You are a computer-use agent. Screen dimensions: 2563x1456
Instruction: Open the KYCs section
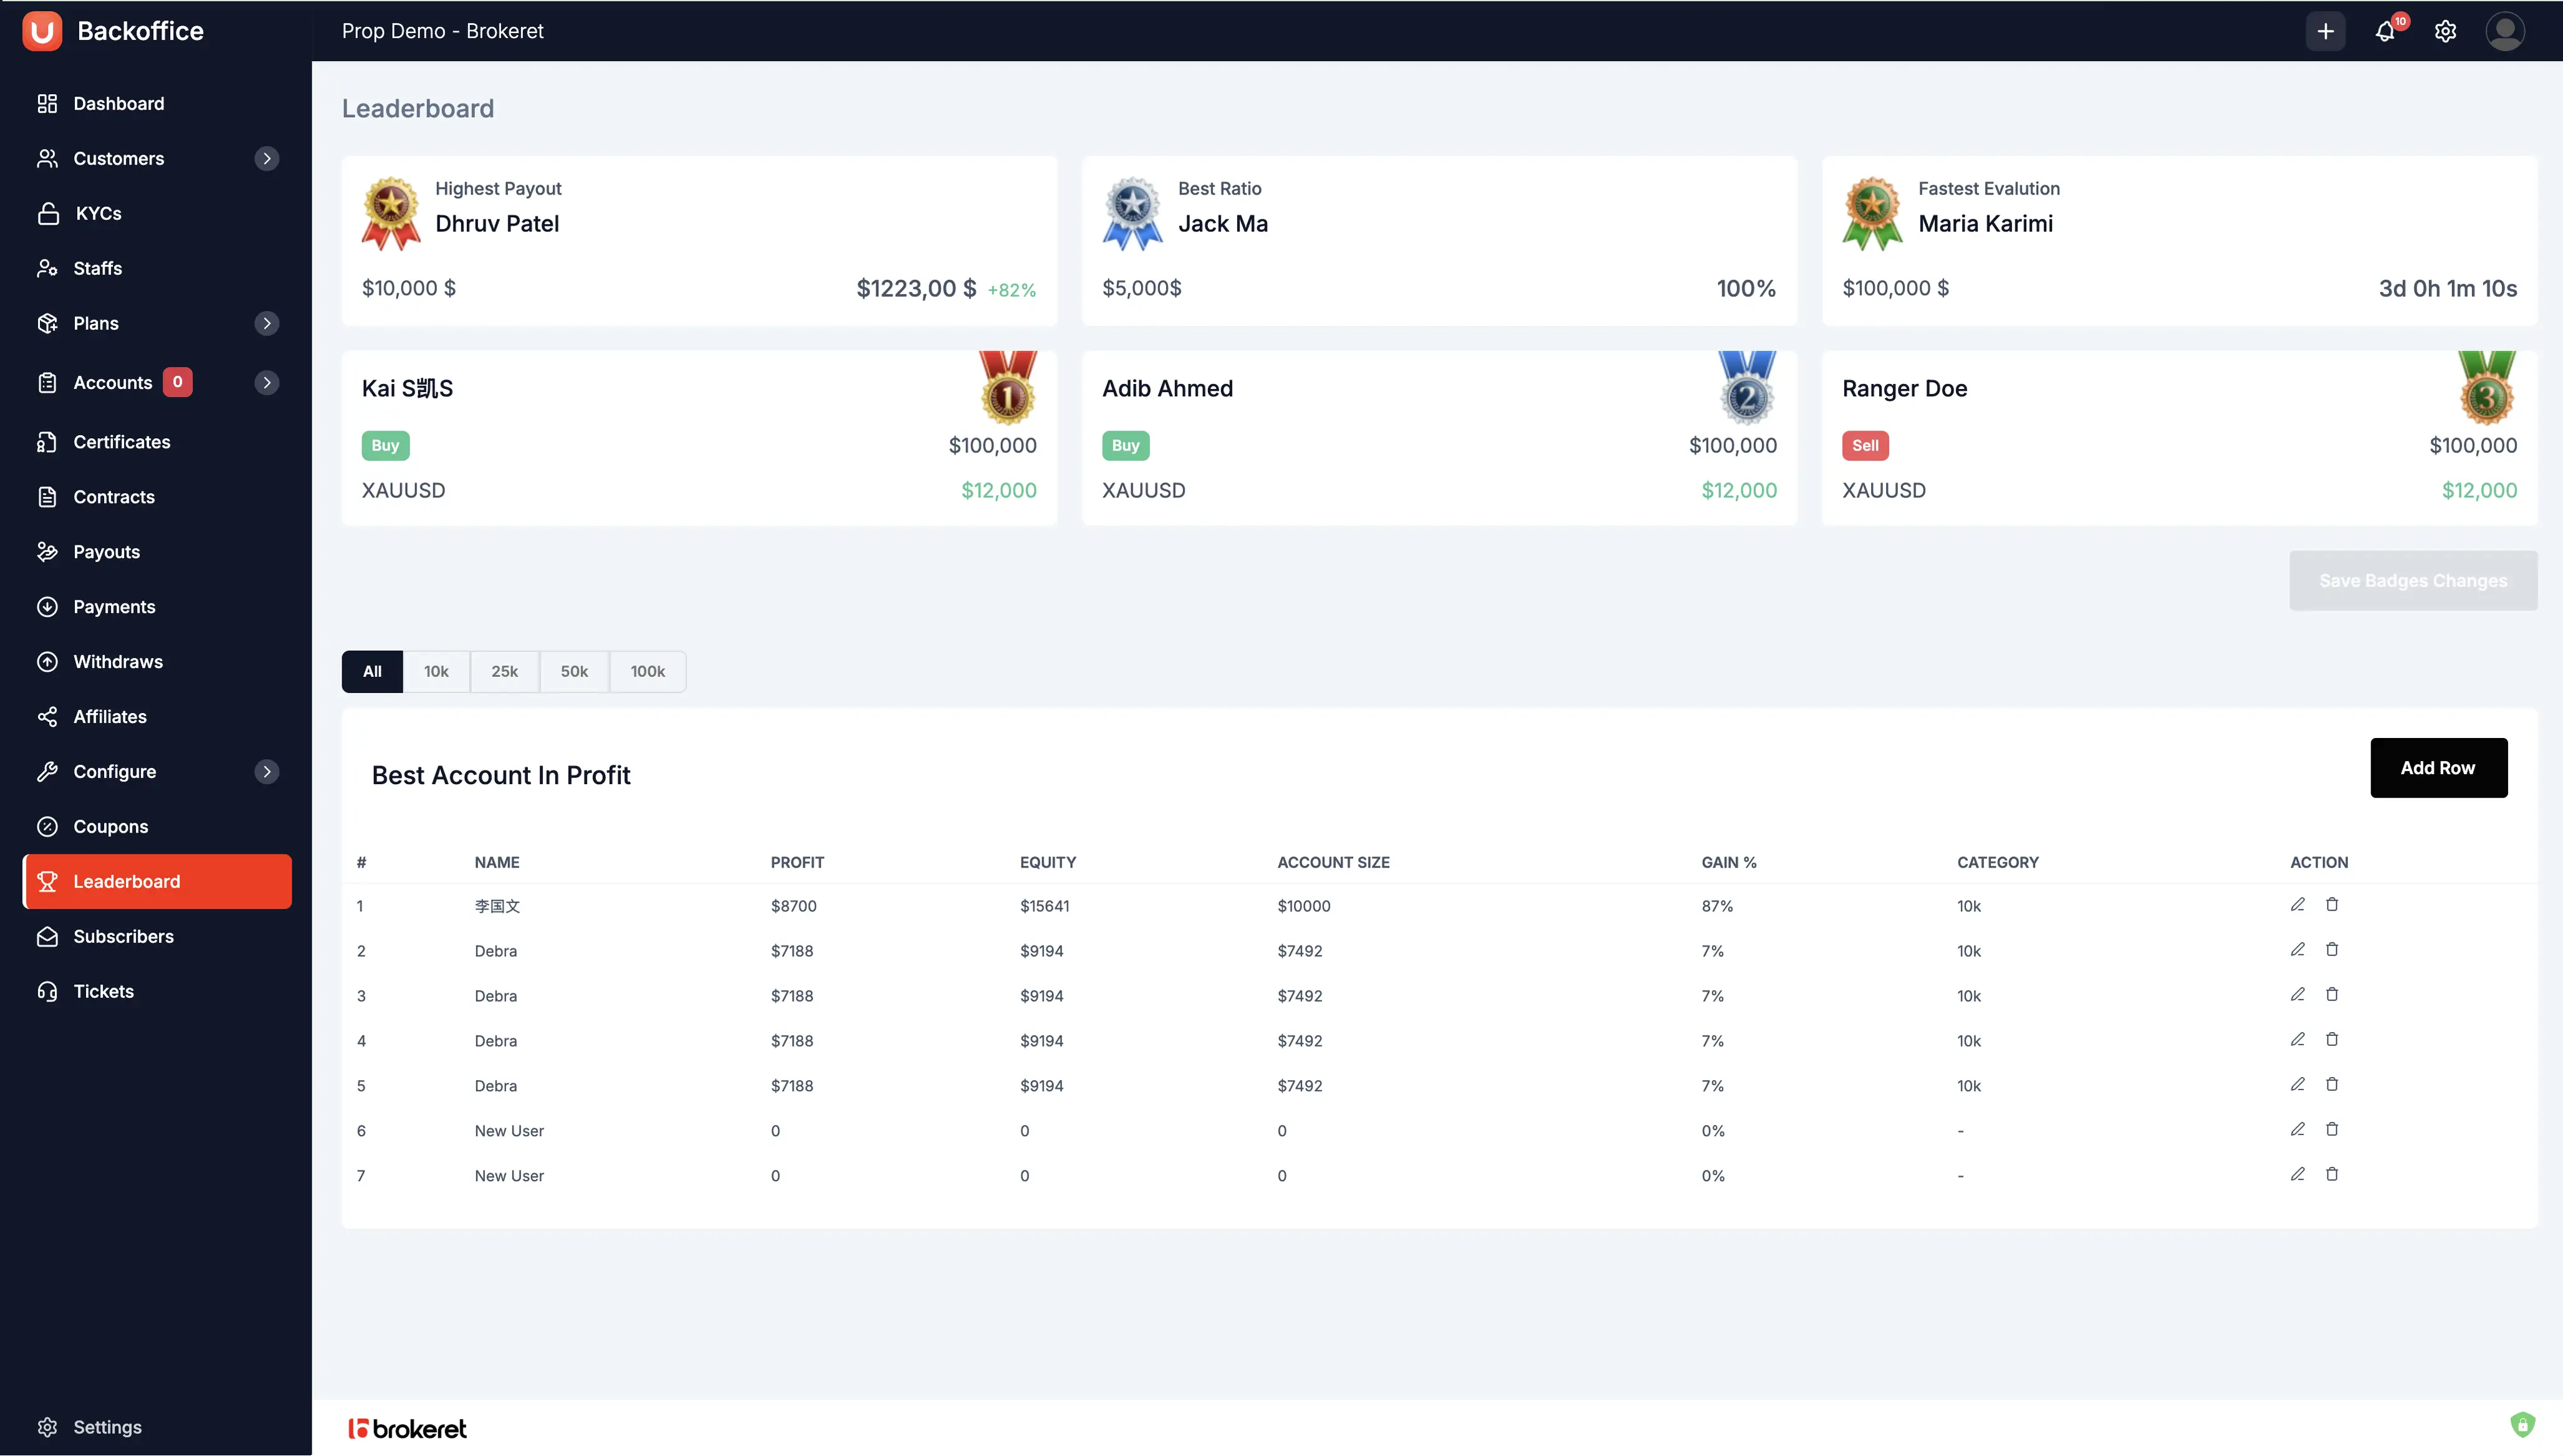click(x=98, y=213)
